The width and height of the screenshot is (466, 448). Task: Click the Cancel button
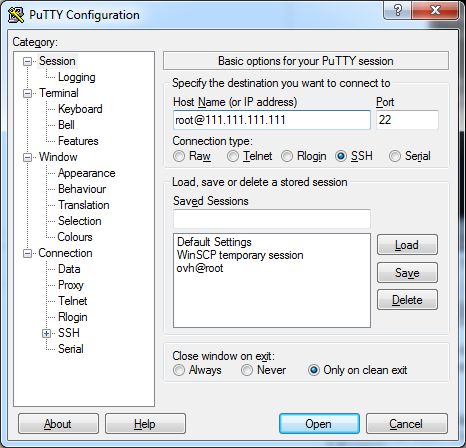pyautogui.click(x=407, y=424)
